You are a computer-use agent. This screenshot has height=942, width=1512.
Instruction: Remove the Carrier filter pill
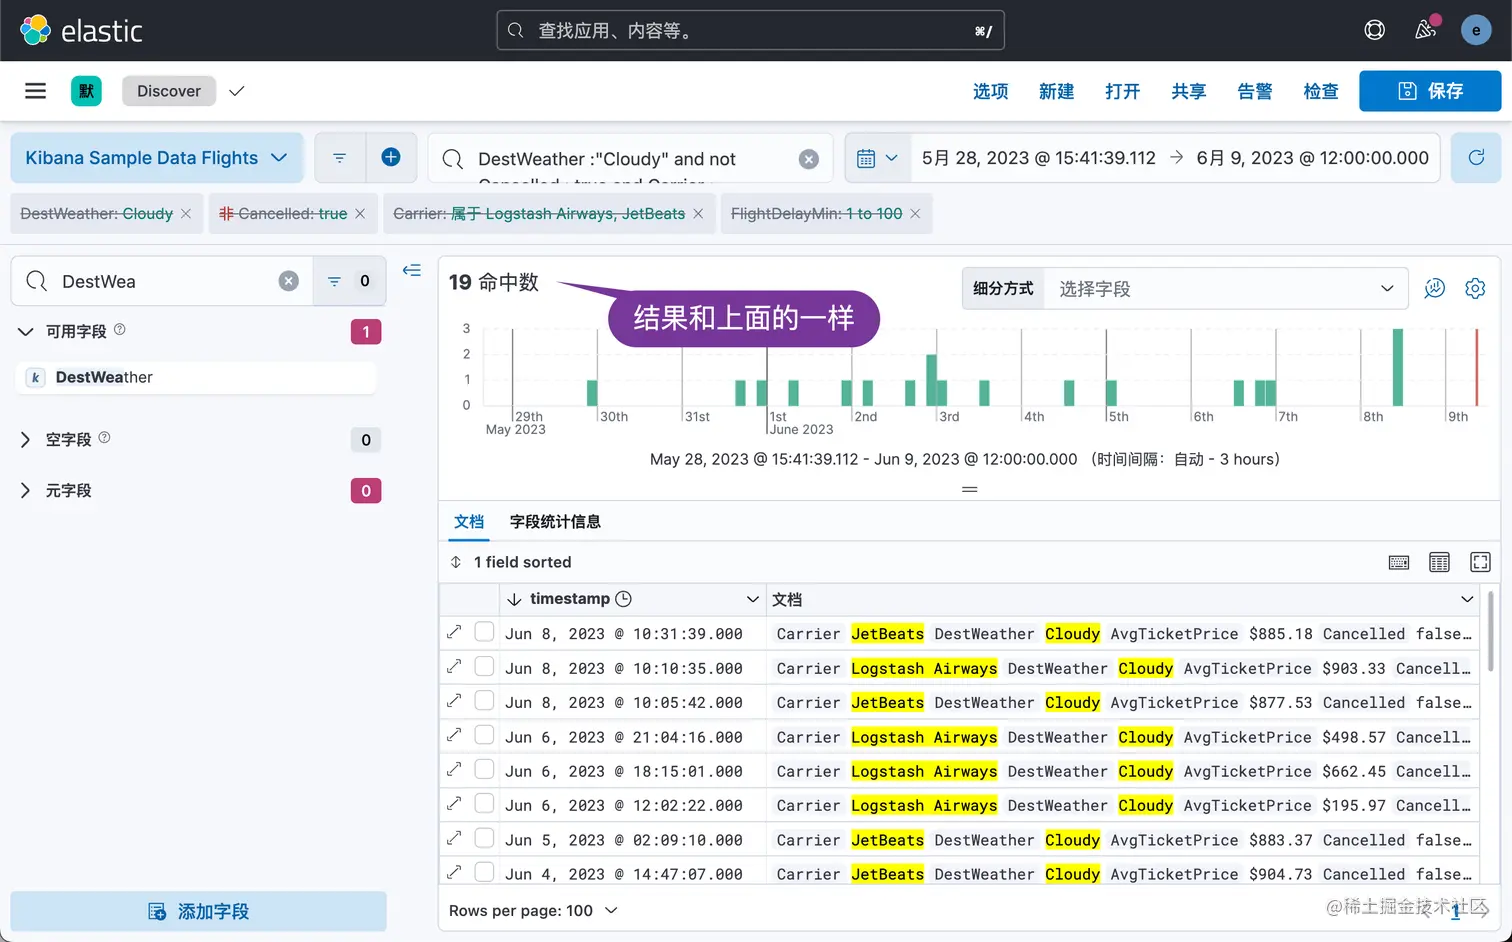698,214
